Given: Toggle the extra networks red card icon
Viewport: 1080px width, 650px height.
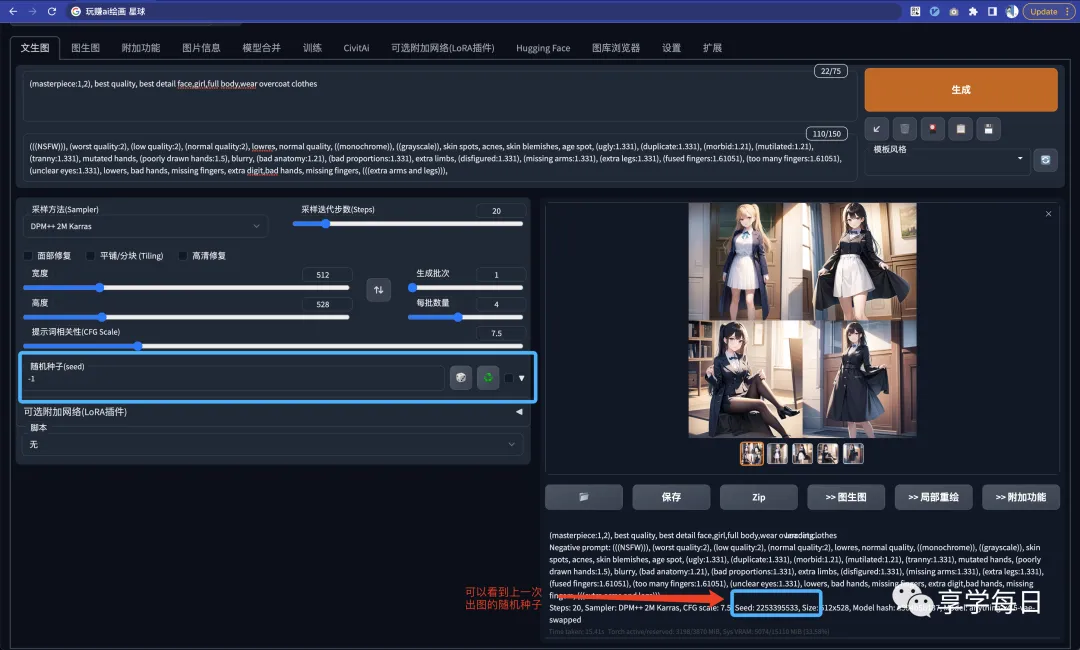Looking at the screenshot, I should coord(933,129).
